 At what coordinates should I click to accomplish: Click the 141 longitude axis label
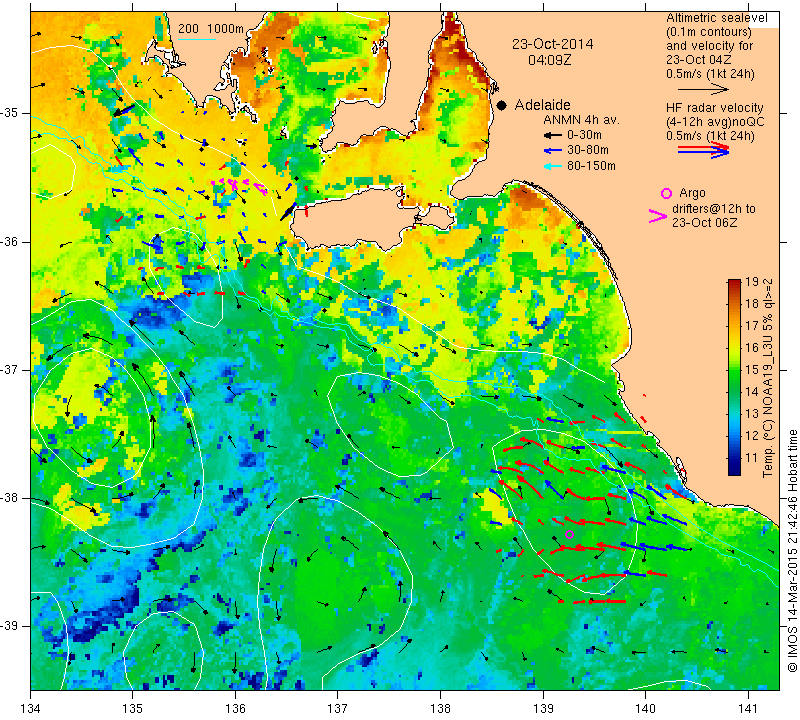click(x=748, y=709)
